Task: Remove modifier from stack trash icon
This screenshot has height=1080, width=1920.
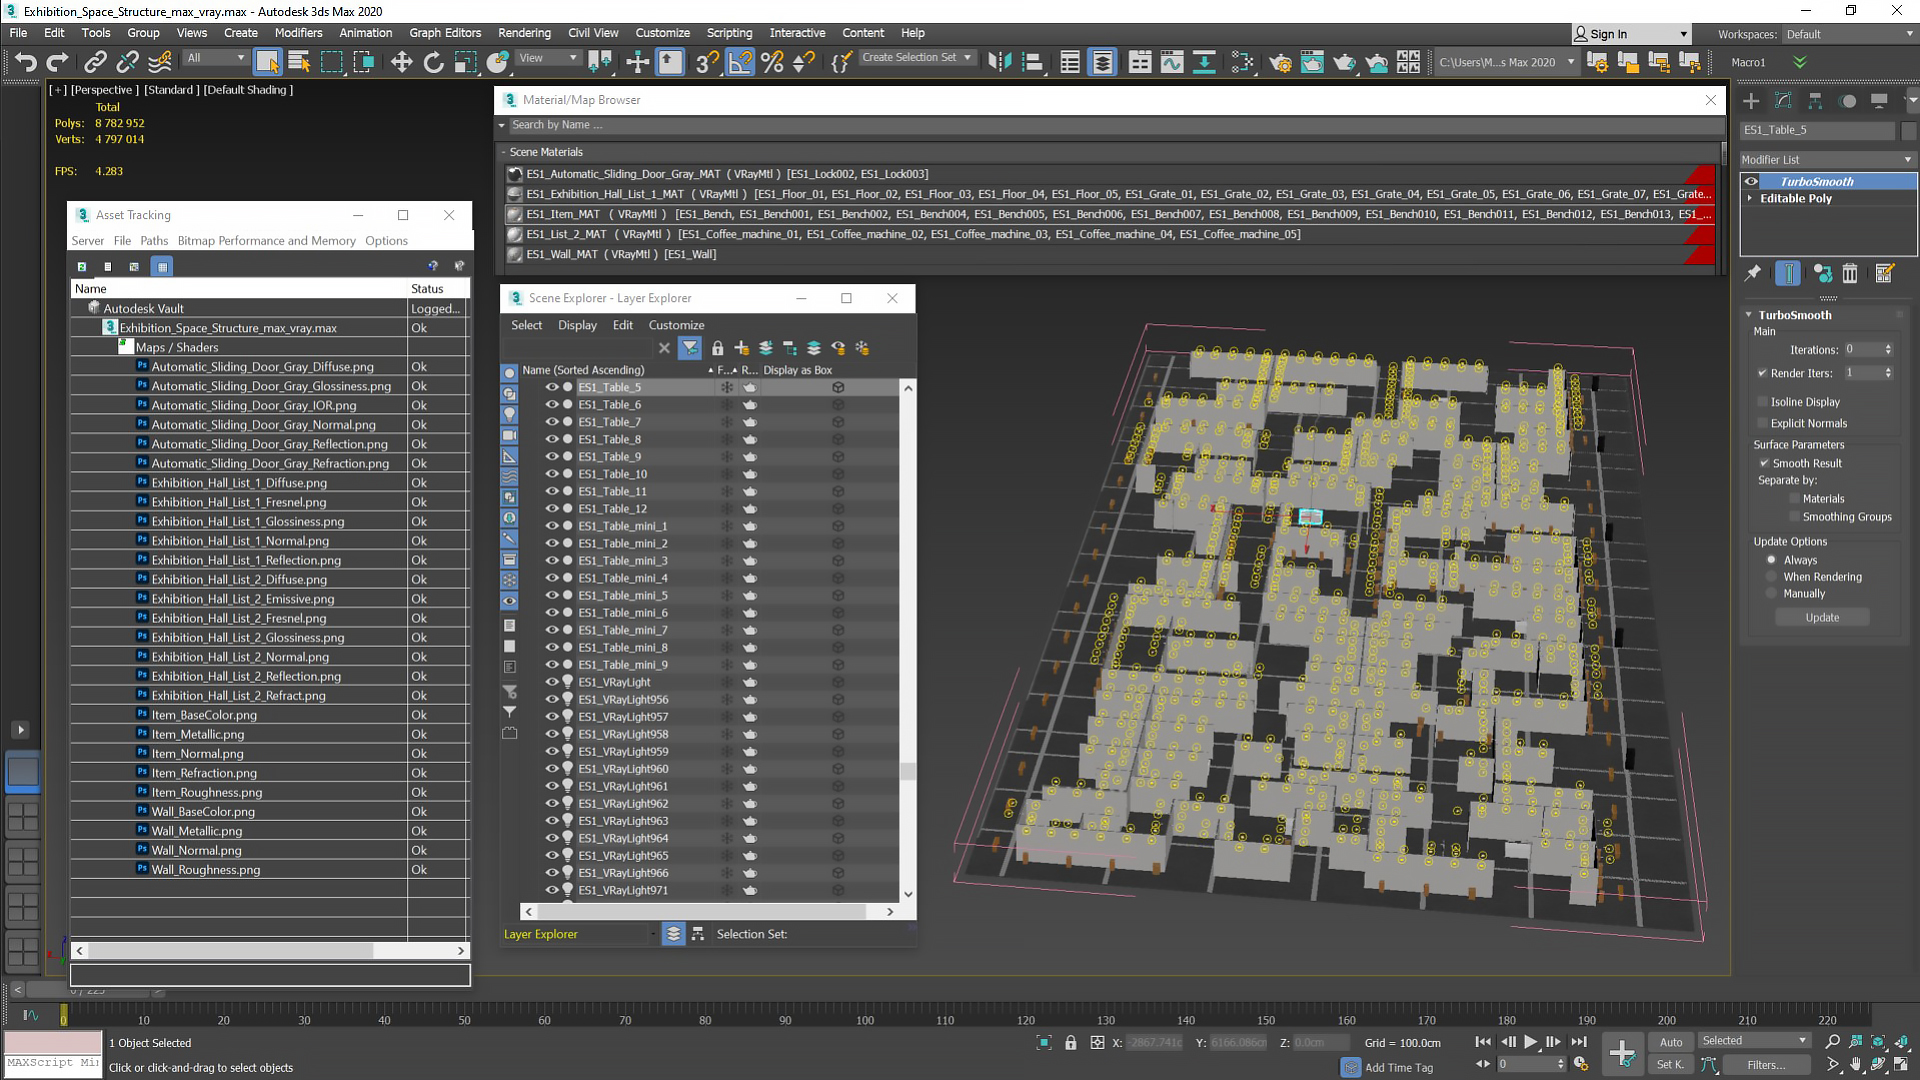Action: [1850, 273]
